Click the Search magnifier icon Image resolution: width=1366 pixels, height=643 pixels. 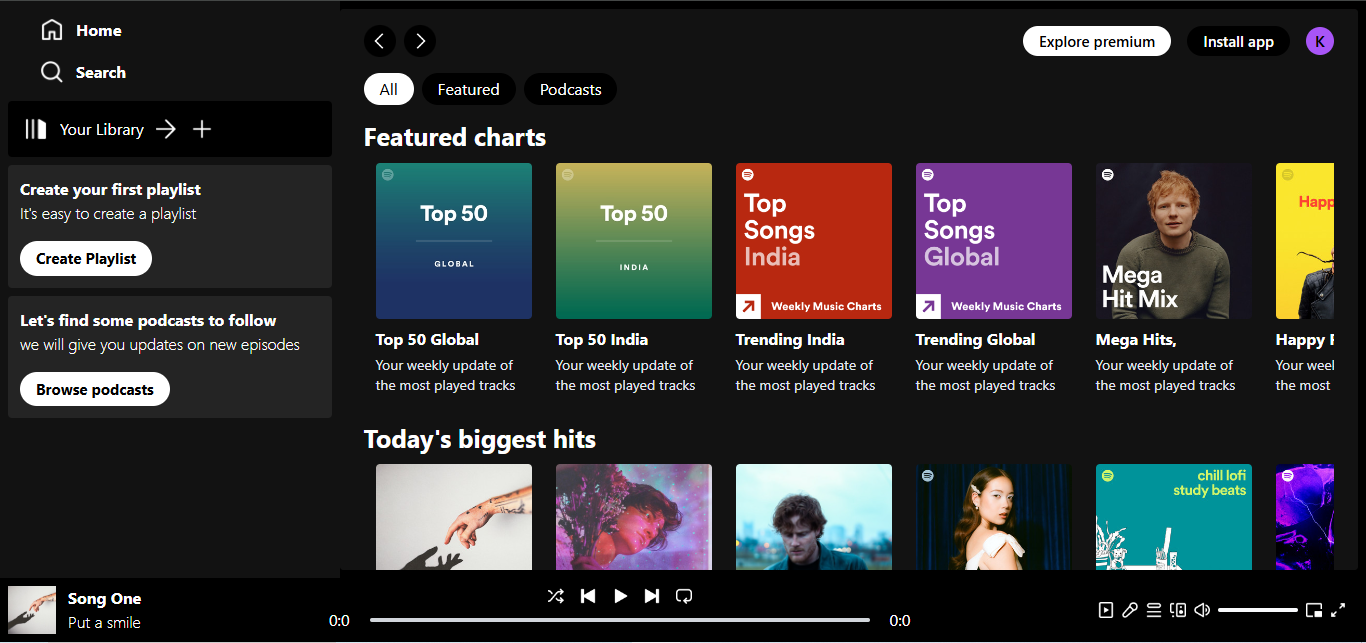coord(52,72)
